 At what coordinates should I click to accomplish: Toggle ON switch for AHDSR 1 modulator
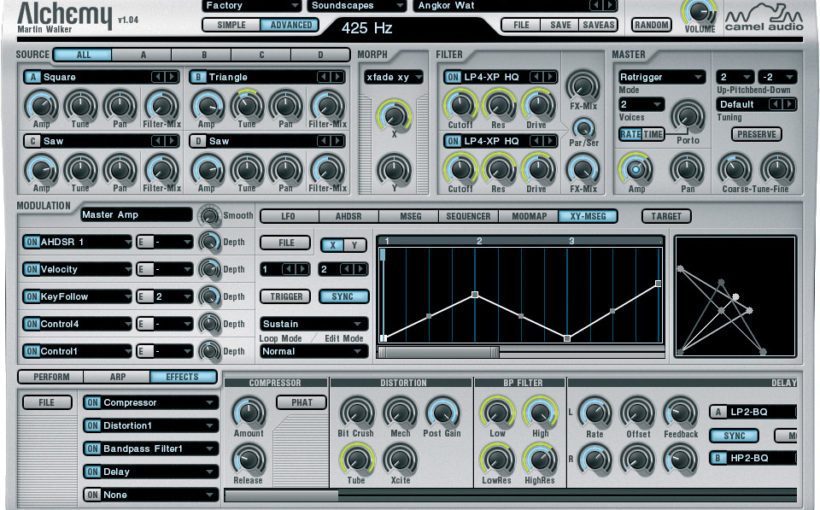(x=32, y=242)
